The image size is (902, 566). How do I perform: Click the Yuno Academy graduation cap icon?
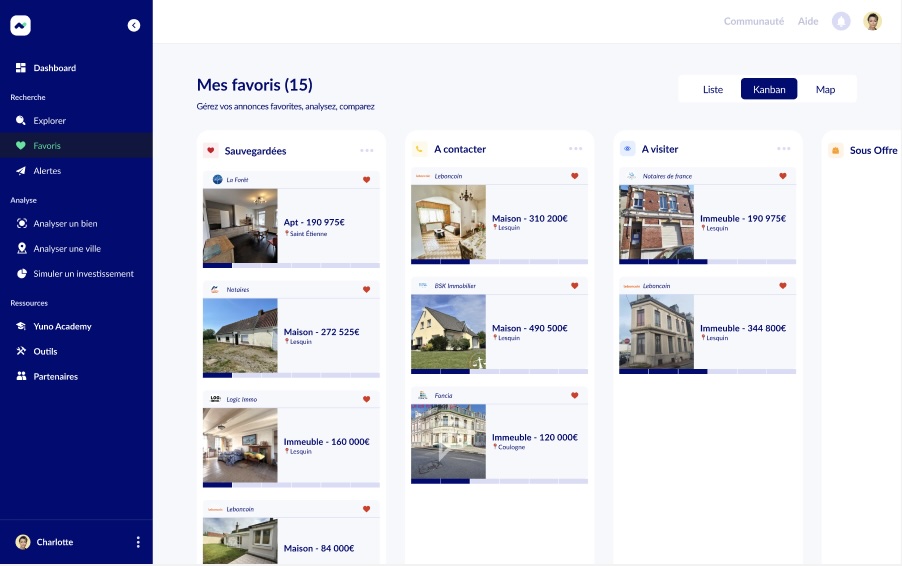(21, 326)
